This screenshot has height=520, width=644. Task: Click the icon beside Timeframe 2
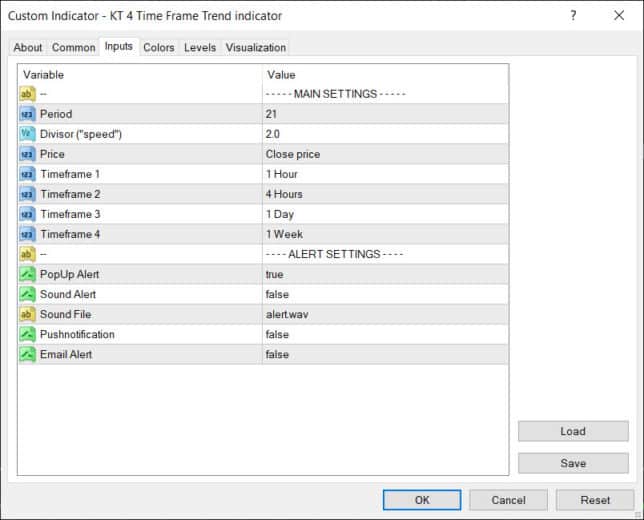pyautogui.click(x=27, y=194)
